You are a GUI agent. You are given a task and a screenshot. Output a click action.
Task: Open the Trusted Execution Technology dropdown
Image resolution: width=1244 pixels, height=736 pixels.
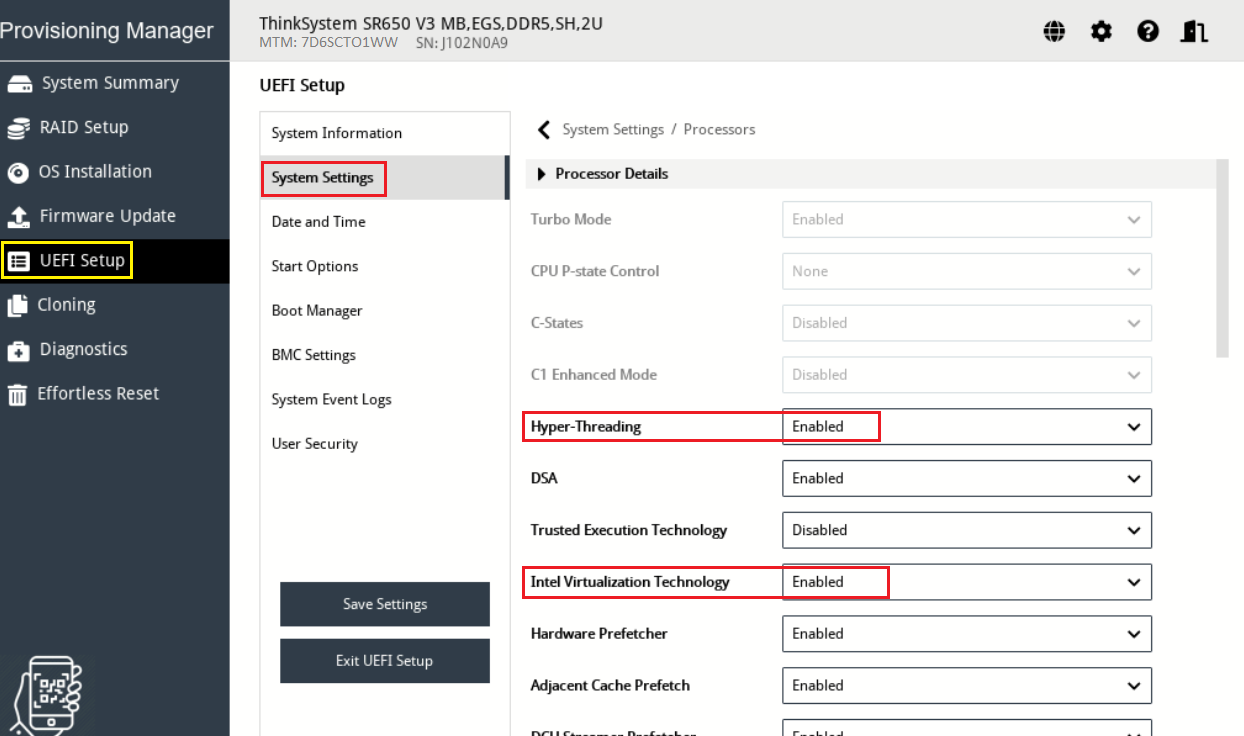(966, 530)
